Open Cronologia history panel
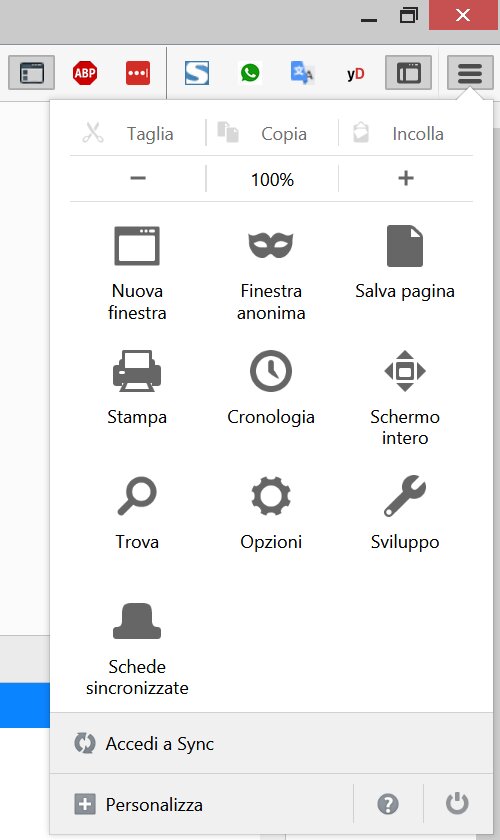Screen dimensions: 500x840 [x=271, y=388]
